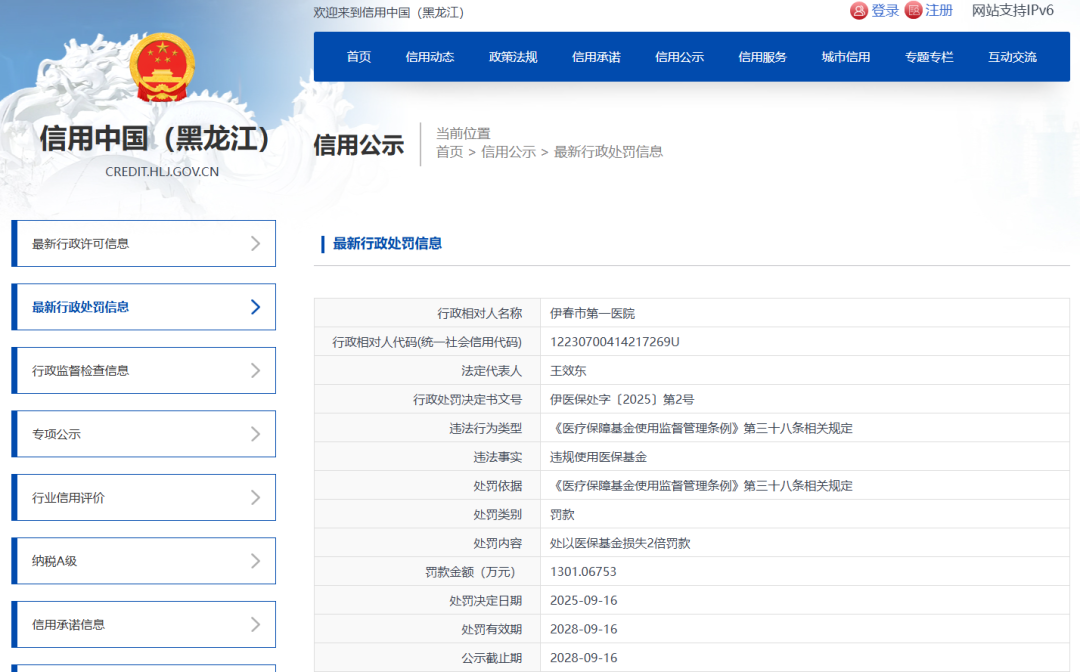Click the 登录 user icon
Viewport: 1080px width, 672px height.
coord(858,10)
